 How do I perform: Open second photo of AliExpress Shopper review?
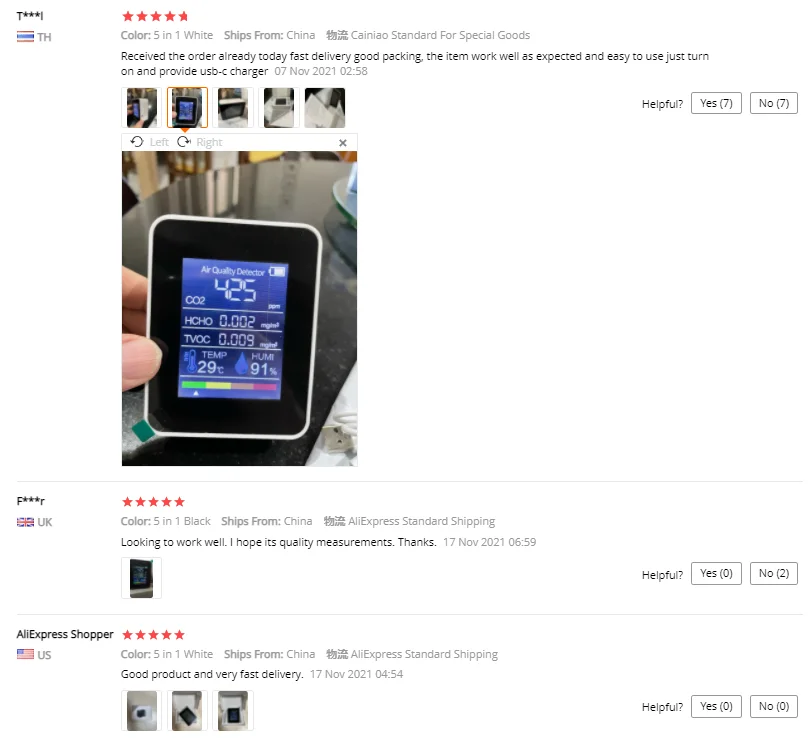pos(187,711)
